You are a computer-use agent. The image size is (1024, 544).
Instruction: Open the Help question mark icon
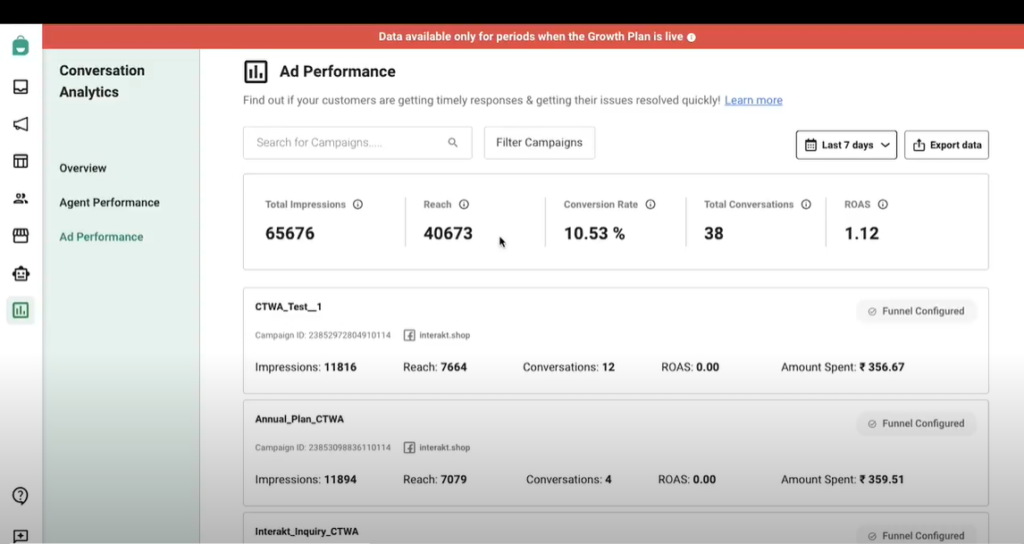pyautogui.click(x=20, y=496)
